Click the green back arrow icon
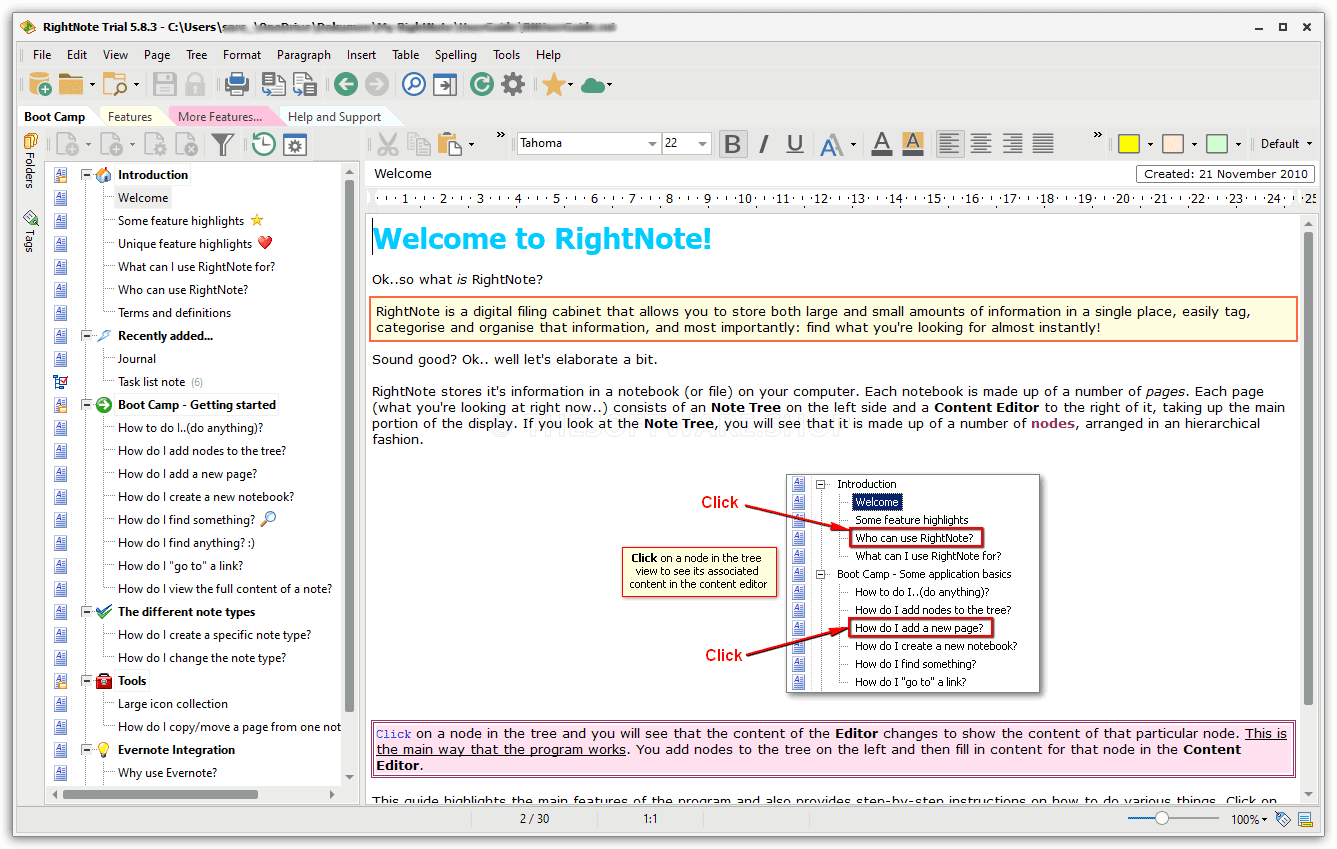The height and width of the screenshot is (849, 1337). click(x=346, y=84)
